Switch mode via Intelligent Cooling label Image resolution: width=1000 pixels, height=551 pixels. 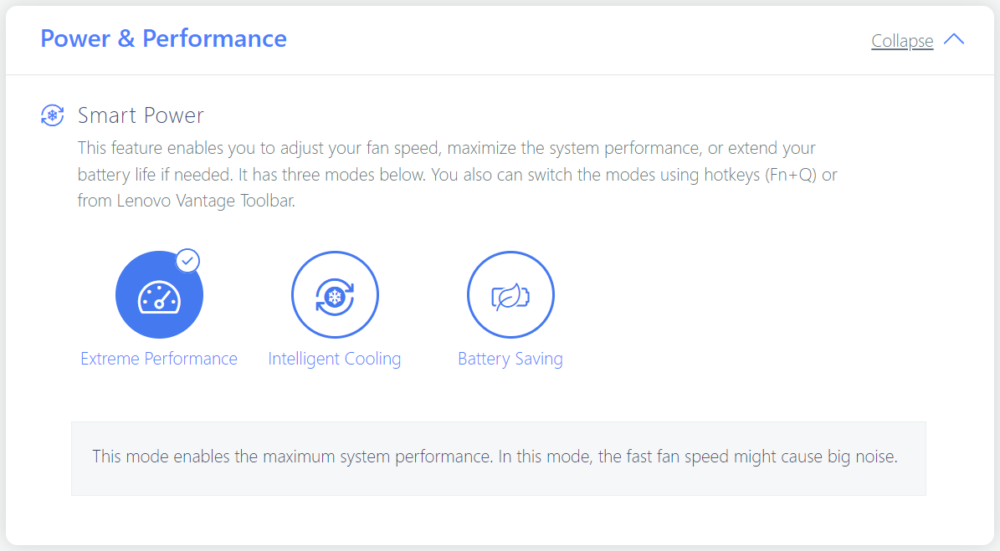point(334,359)
